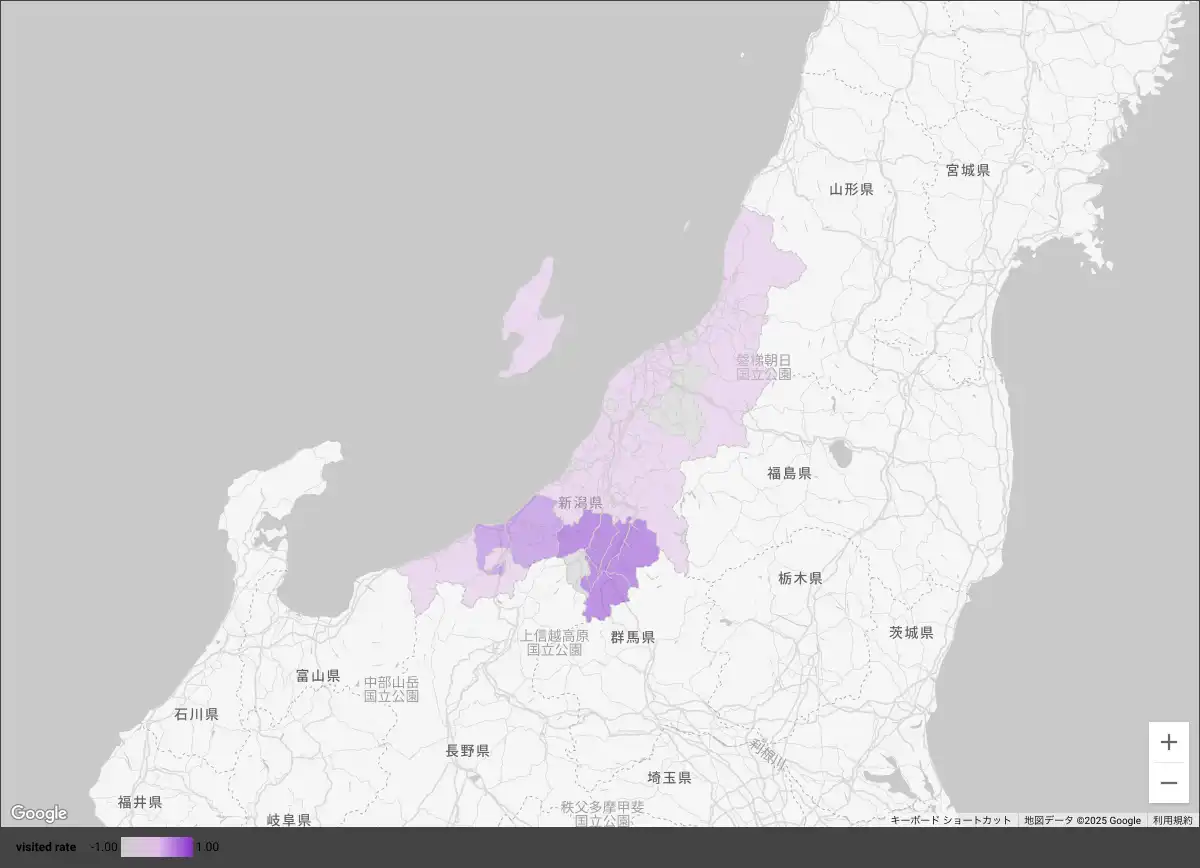Click the 茨城県 prefecture label

[x=911, y=632]
